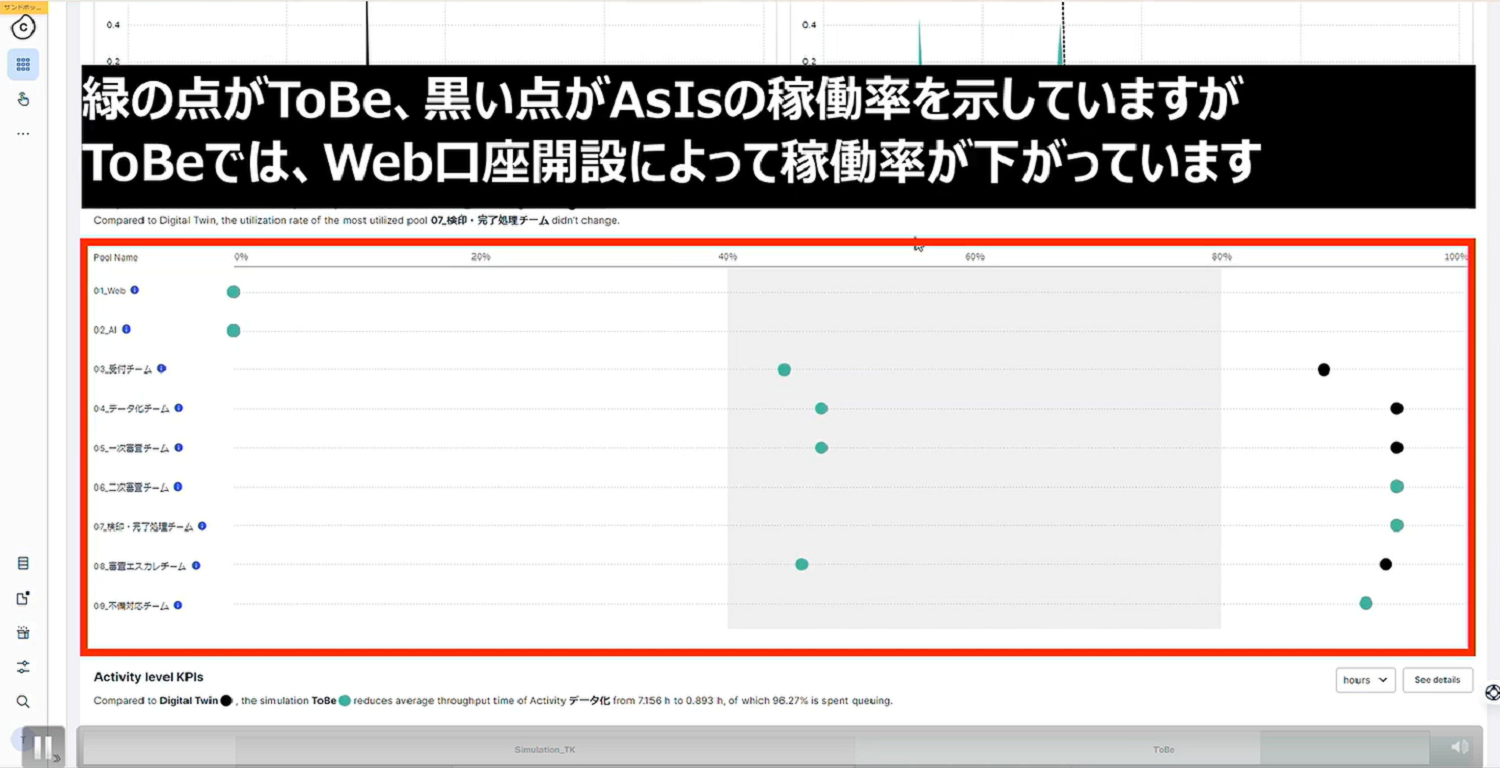Click the 07_検印・完了処理チーム pool label

(x=144, y=527)
